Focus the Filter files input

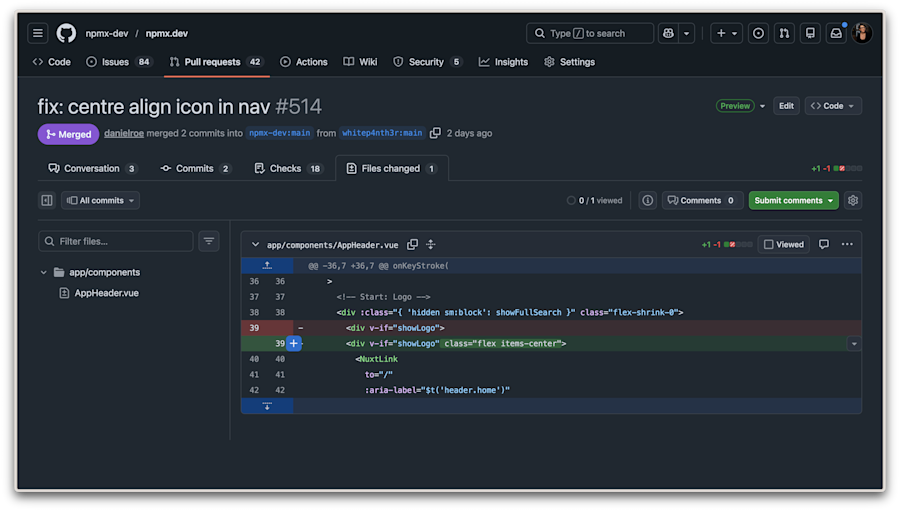click(x=116, y=241)
